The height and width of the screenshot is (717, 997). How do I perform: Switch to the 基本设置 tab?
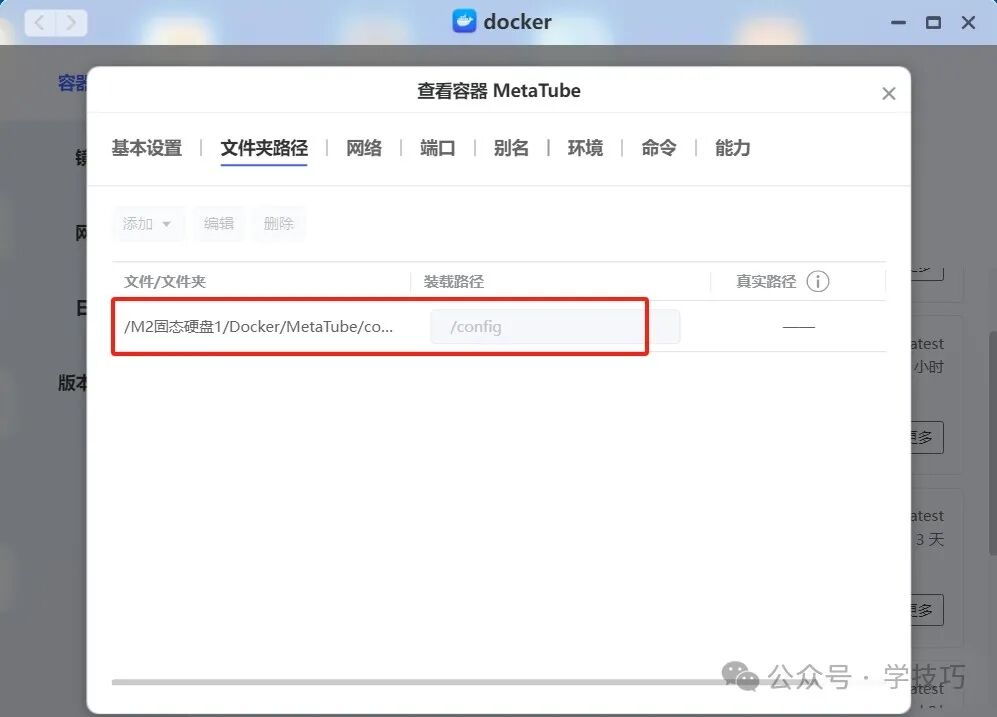click(146, 147)
